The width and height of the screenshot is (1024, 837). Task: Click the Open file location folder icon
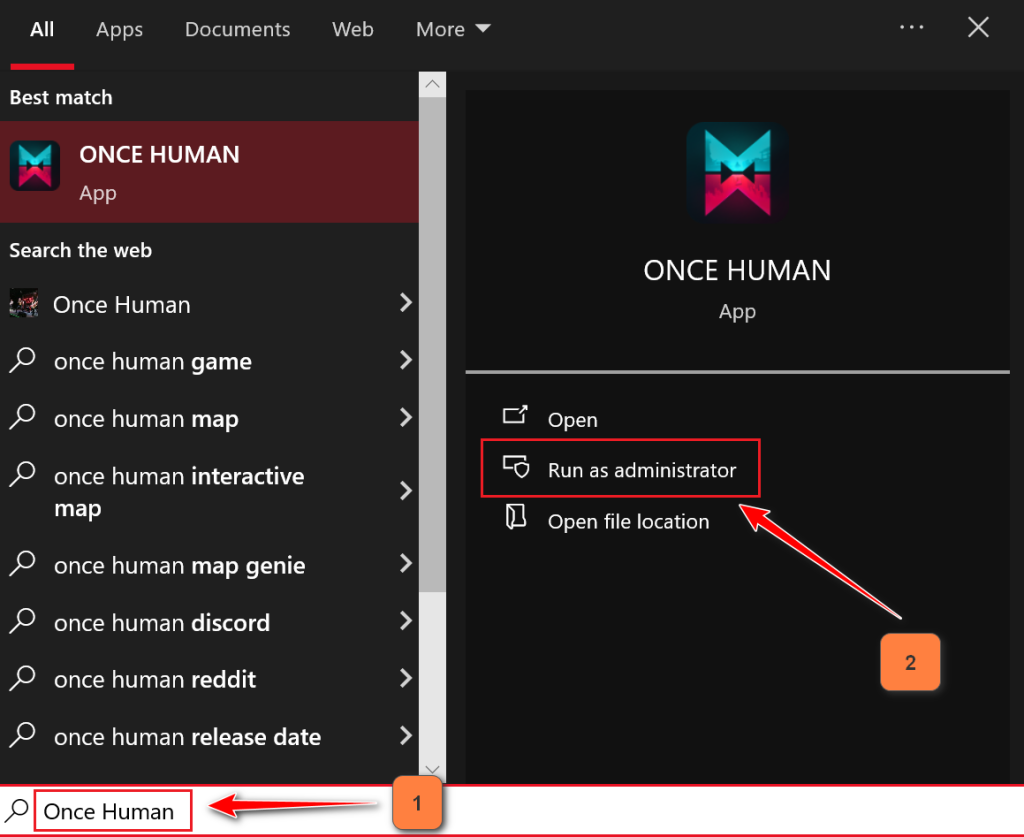(x=515, y=516)
